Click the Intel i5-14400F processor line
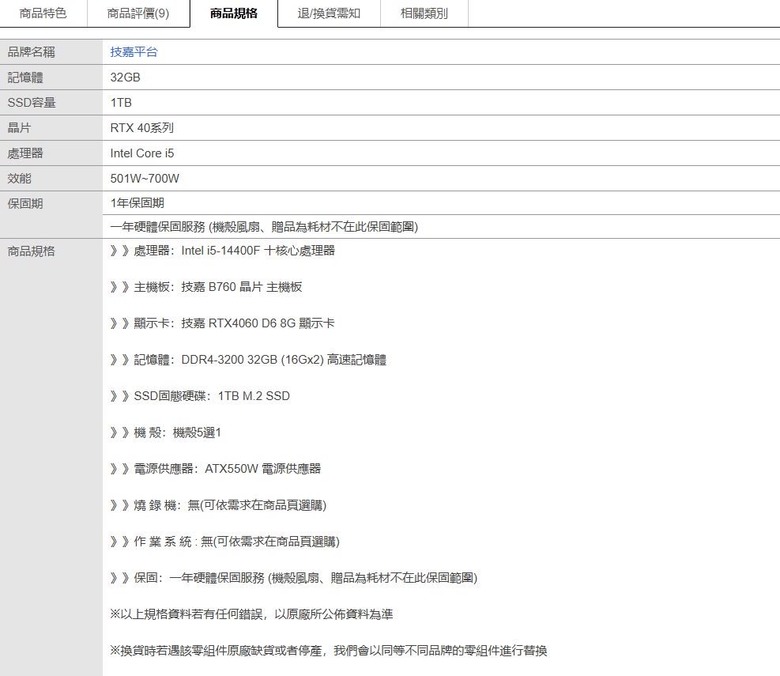 click(222, 250)
